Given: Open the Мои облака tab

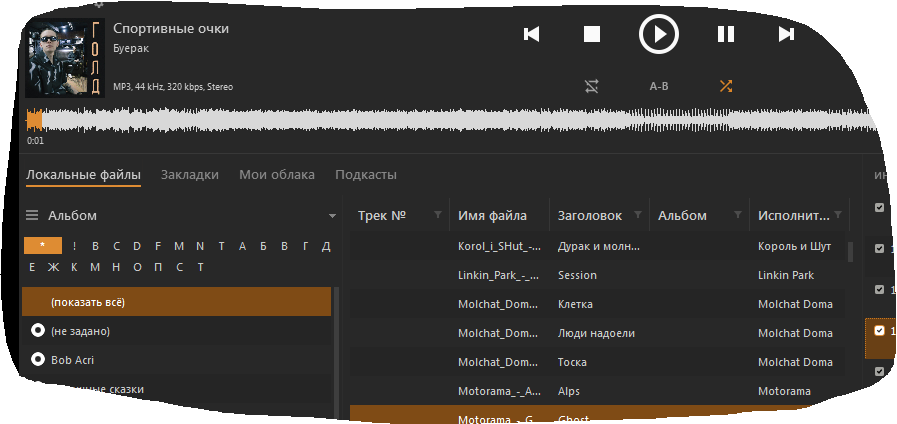Looking at the screenshot, I should pos(277,175).
